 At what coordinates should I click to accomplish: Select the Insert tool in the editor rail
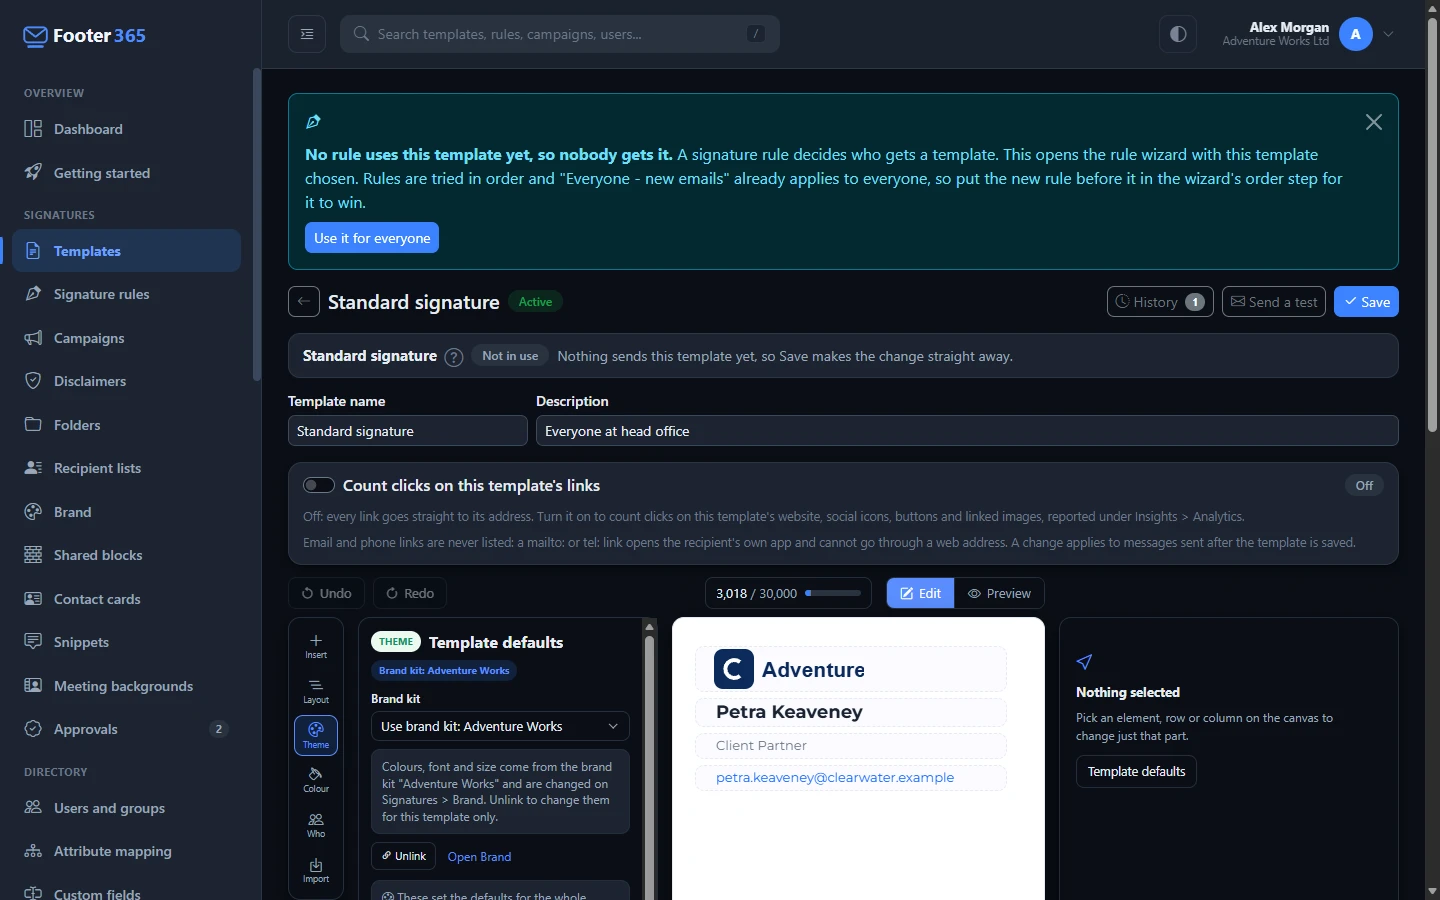tap(316, 646)
